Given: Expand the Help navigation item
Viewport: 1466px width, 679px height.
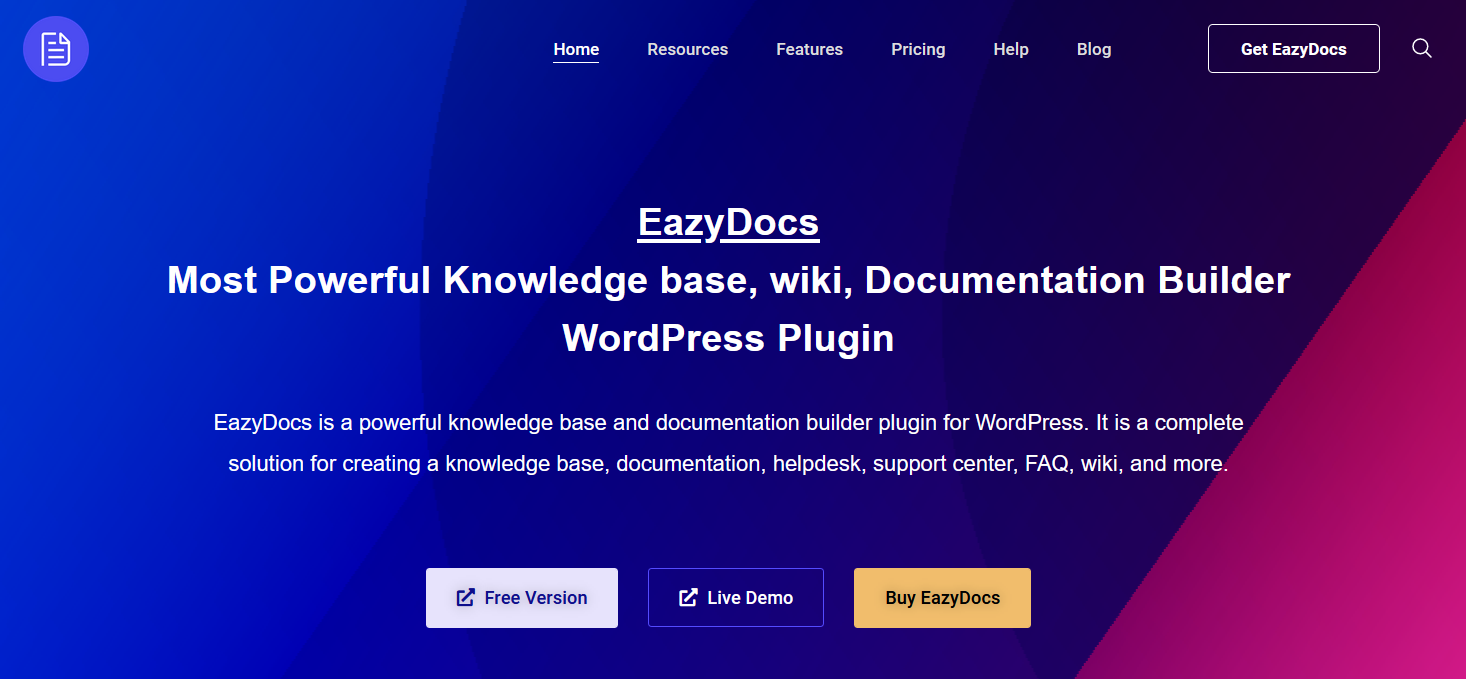Looking at the screenshot, I should pos(1010,49).
